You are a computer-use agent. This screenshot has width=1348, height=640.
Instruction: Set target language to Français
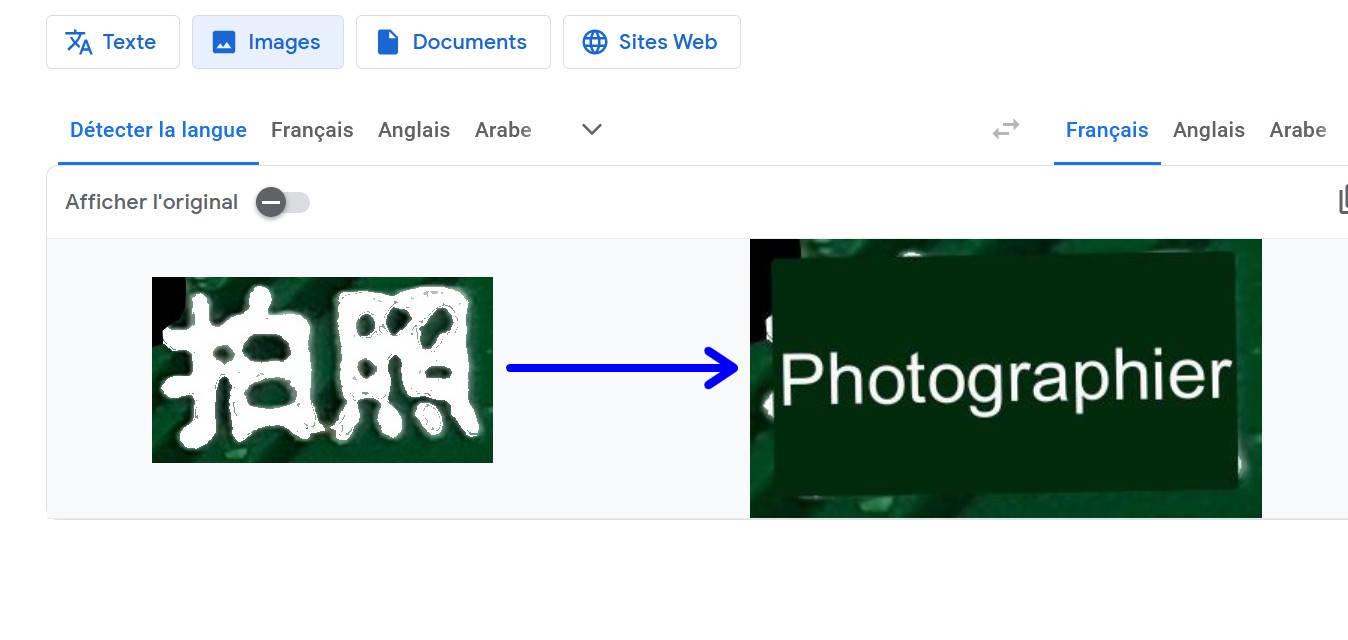1107,130
